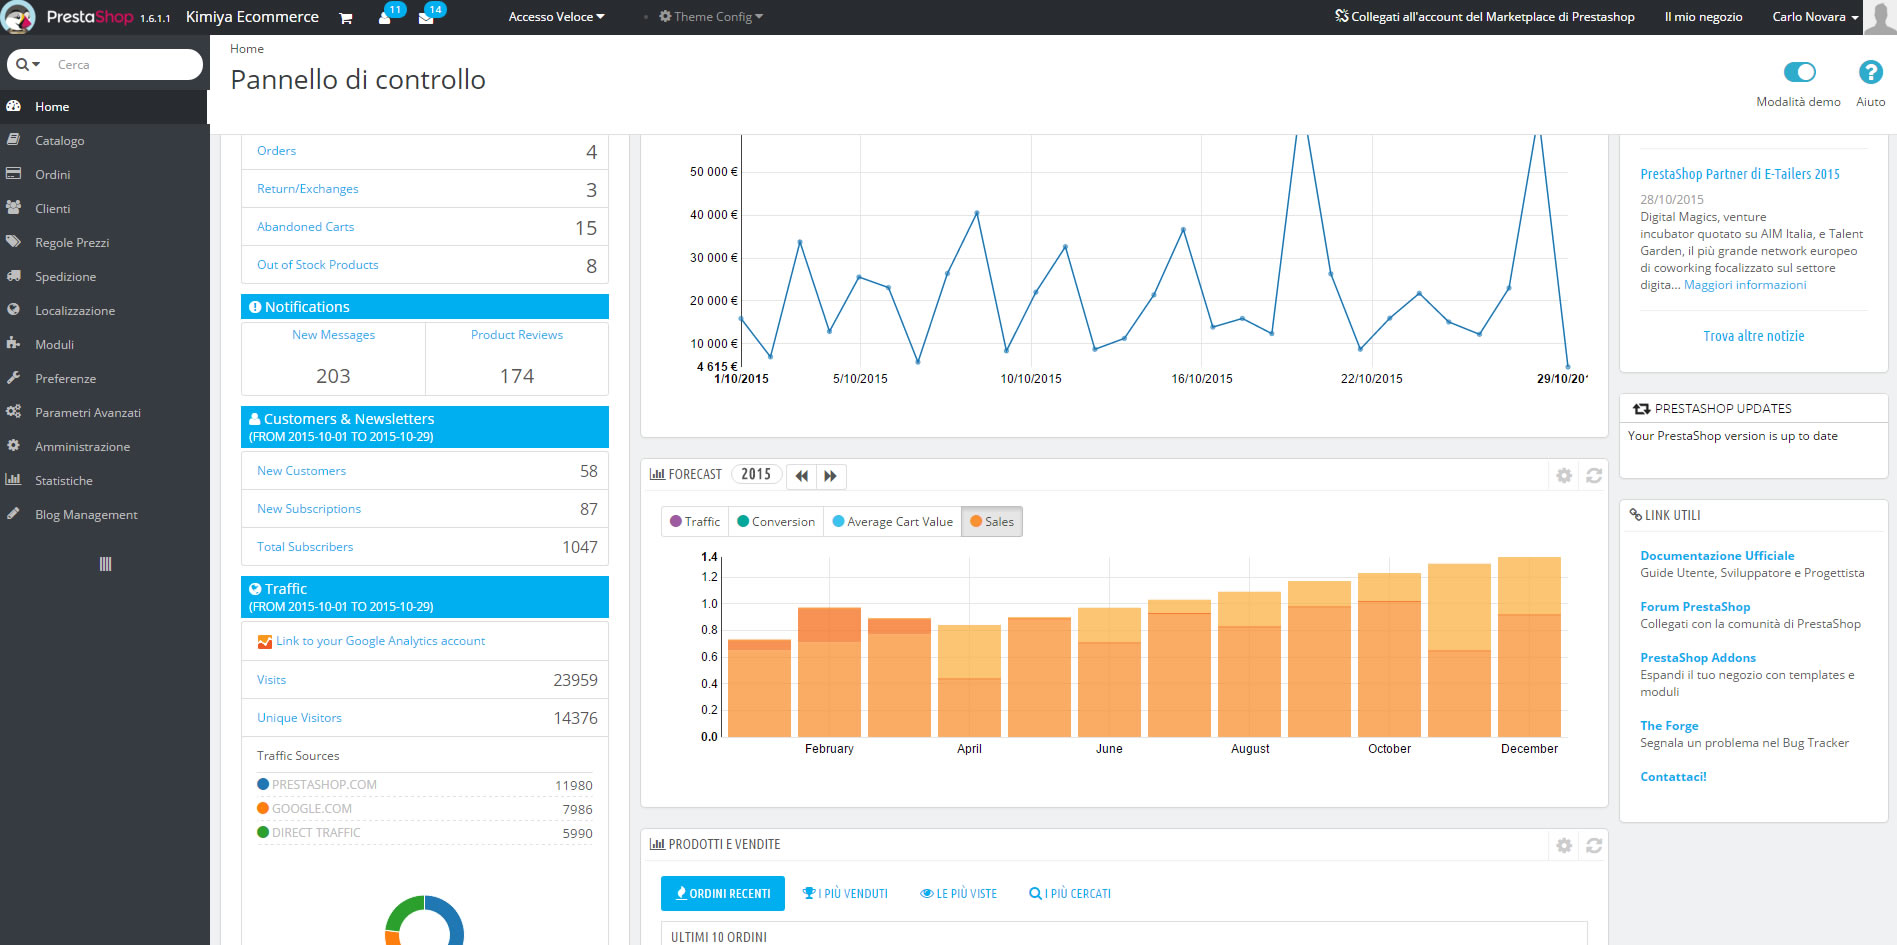Open Moduli sidebar menu
Image resolution: width=1897 pixels, height=945 pixels.
click(105, 345)
